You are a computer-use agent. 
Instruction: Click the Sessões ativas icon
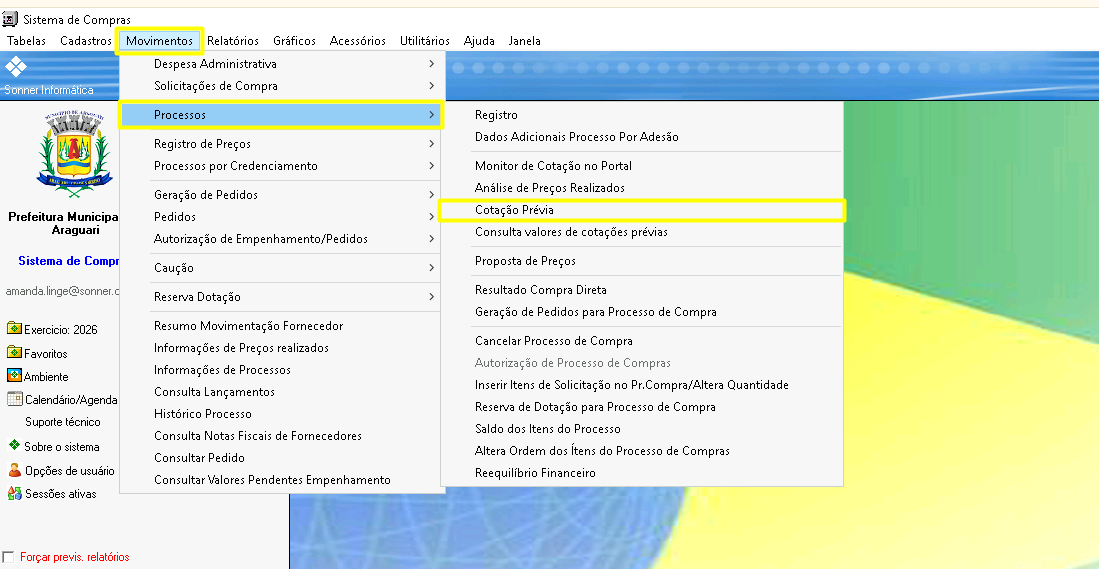[x=14, y=494]
